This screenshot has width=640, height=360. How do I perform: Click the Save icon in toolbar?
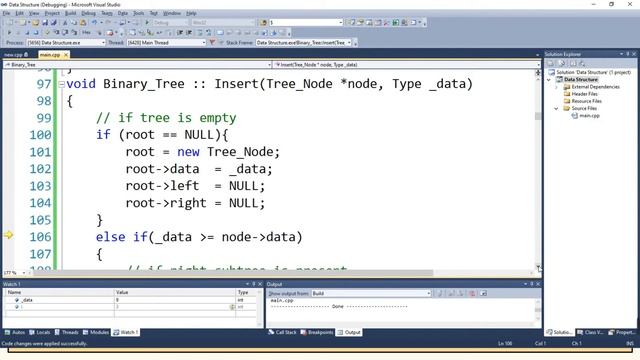click(44, 22)
